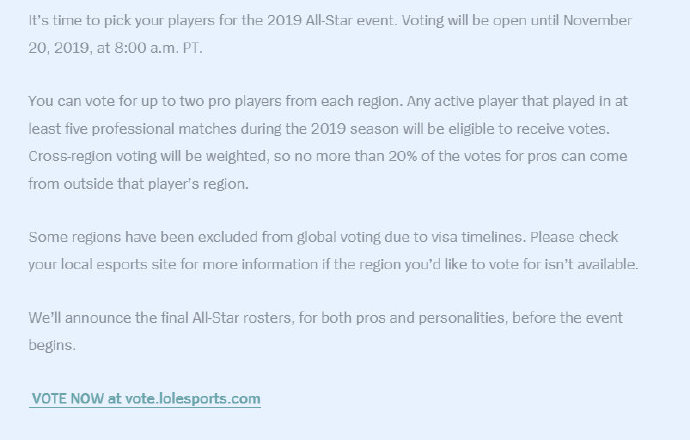Screen dimensions: 690x440
Task: Click the word "personalities" in the last paragraph
Action: point(463,318)
